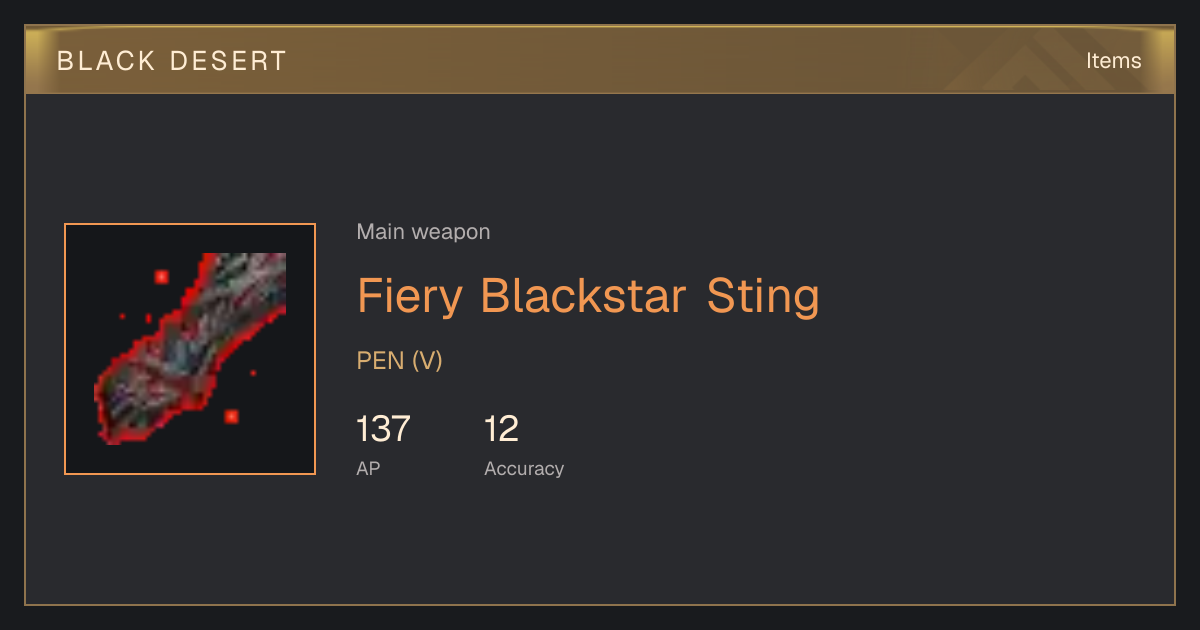Viewport: 1200px width, 630px height.
Task: Click the word Fiery in item name
Action: (x=410, y=298)
